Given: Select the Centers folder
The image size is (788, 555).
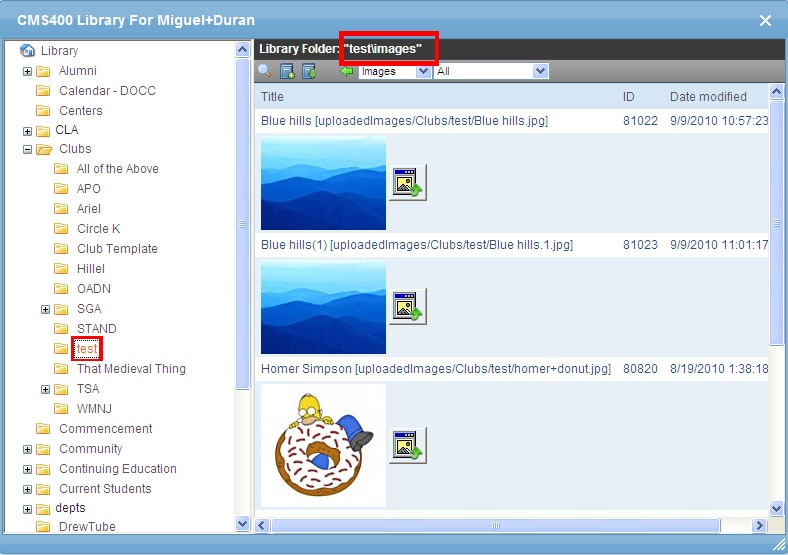Looking at the screenshot, I should 80,110.
